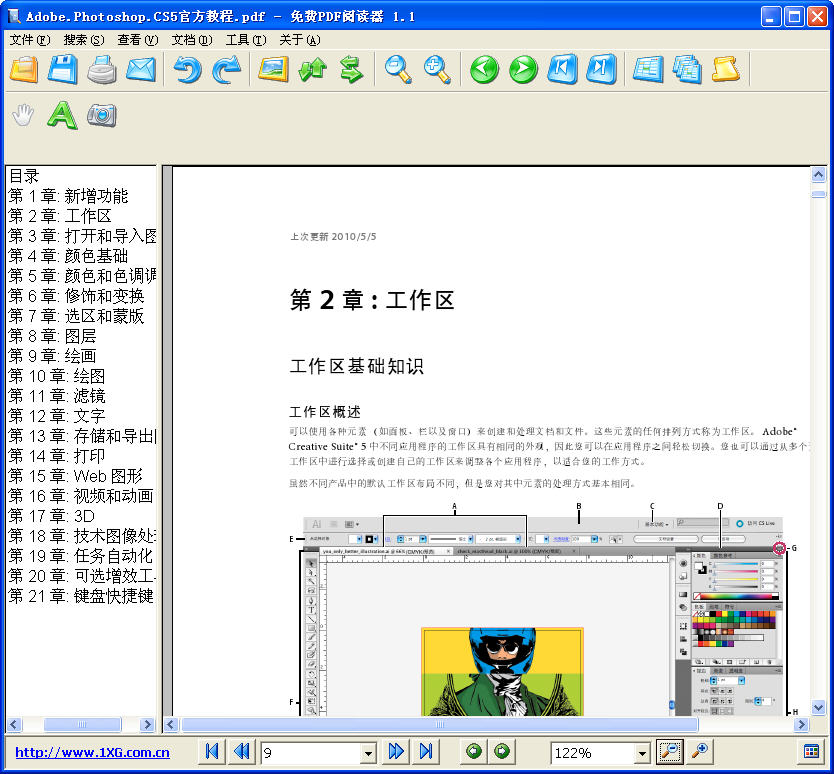The width and height of the screenshot is (834, 774).
Task: Open the page number dropdown
Action: pos(368,753)
